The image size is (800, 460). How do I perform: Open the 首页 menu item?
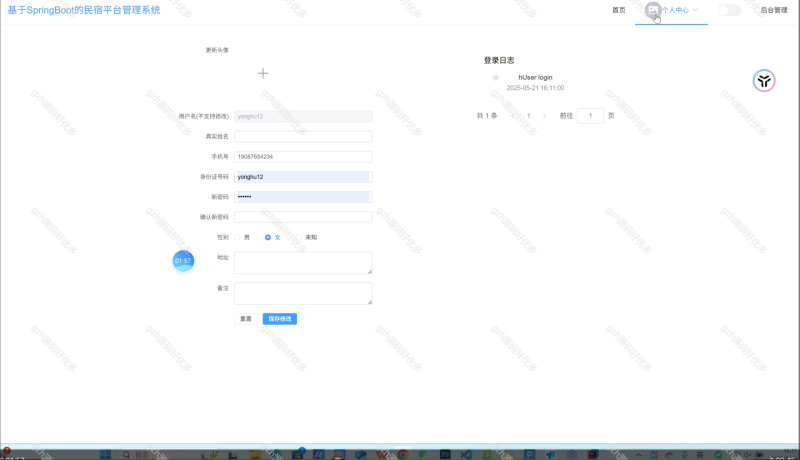tap(618, 10)
